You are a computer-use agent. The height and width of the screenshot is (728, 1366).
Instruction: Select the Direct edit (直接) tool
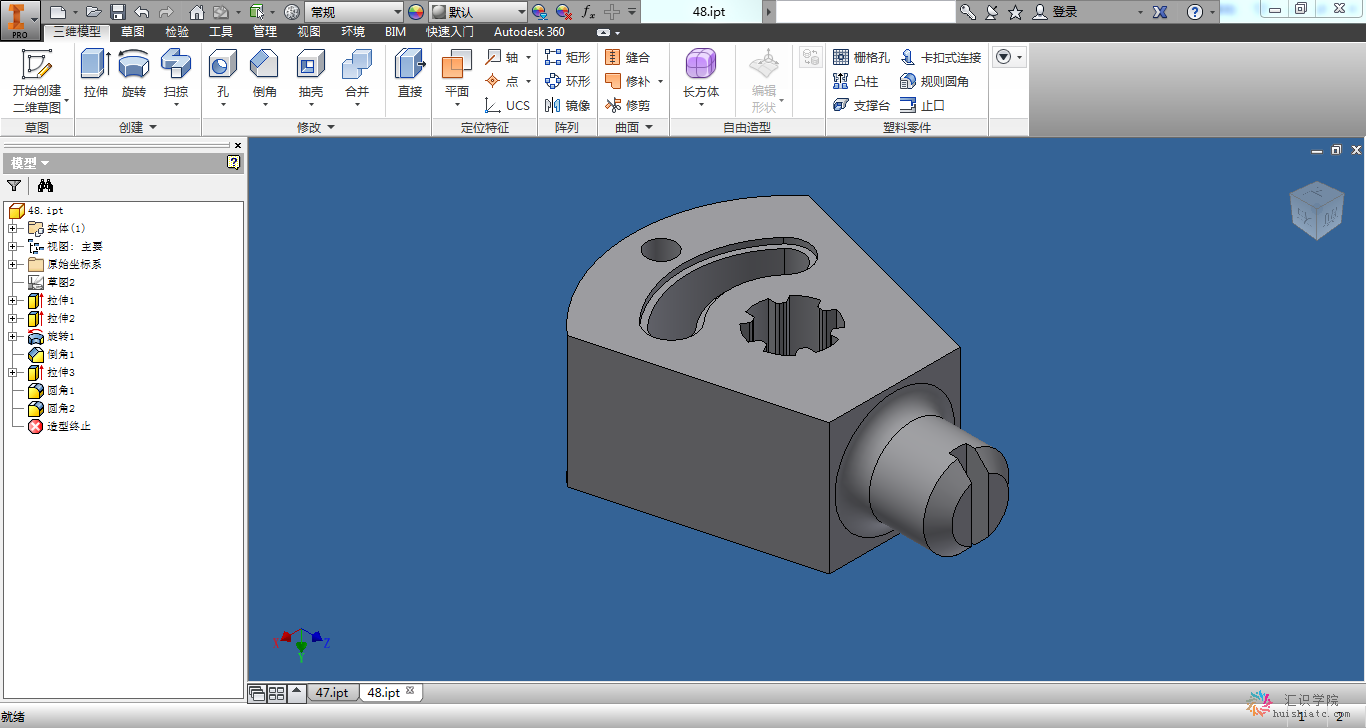pos(410,74)
